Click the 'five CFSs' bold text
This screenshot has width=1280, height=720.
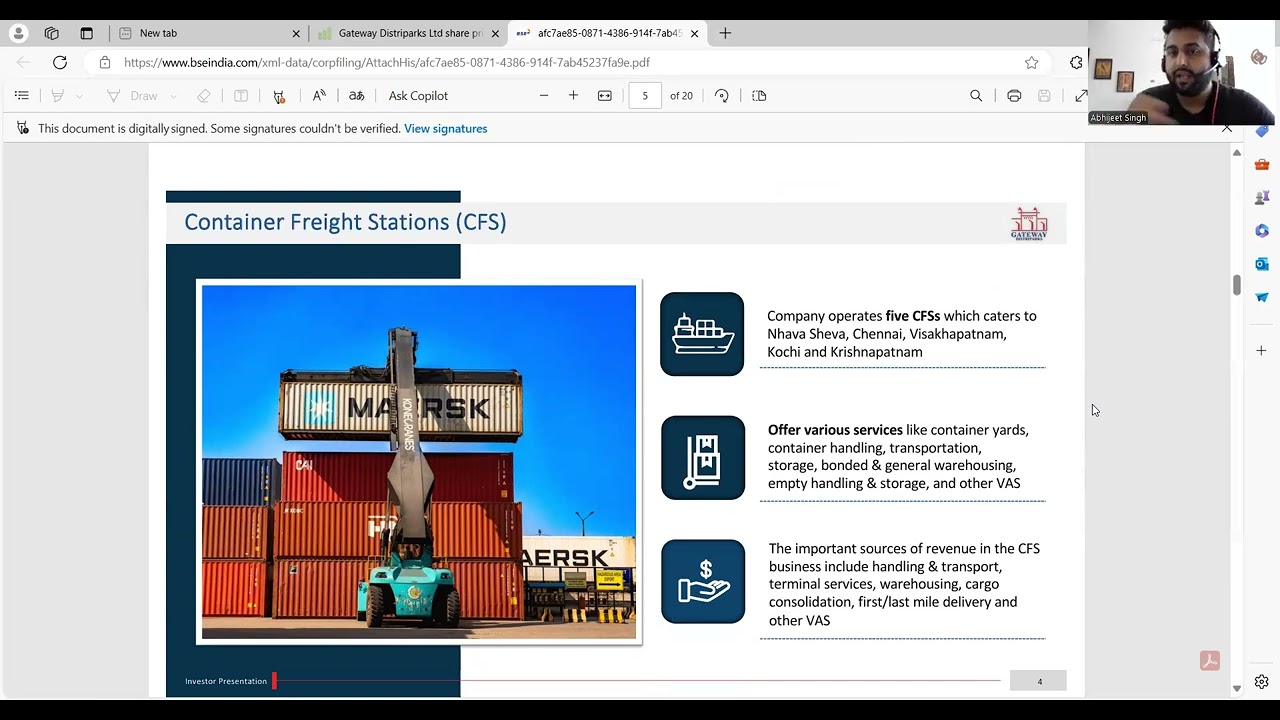coord(913,316)
